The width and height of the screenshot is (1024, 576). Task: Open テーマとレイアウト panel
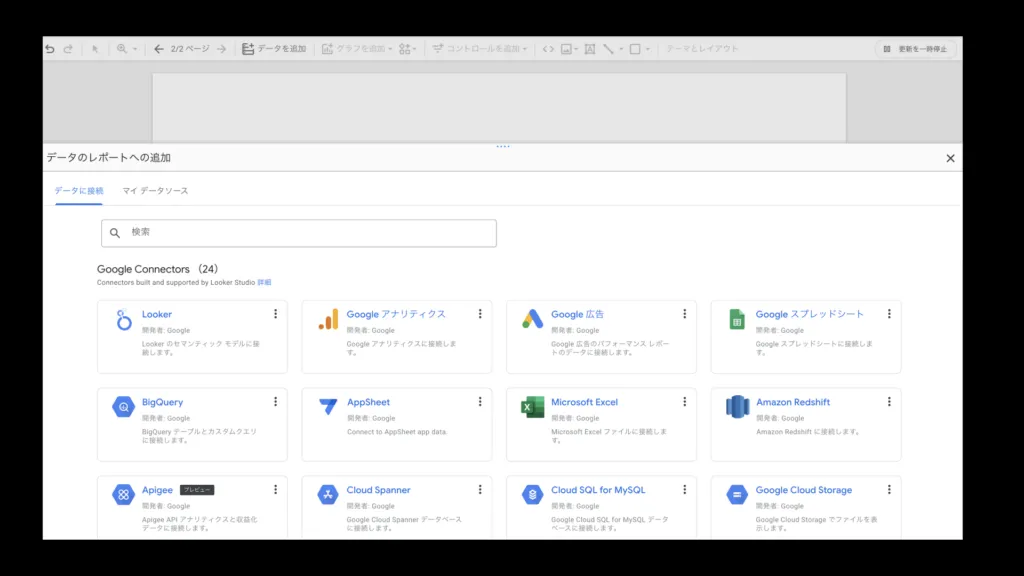click(x=702, y=49)
